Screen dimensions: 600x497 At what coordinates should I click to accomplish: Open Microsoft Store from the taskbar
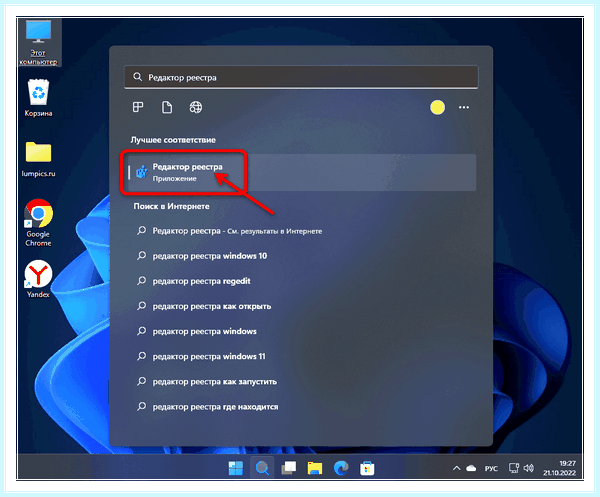point(367,468)
